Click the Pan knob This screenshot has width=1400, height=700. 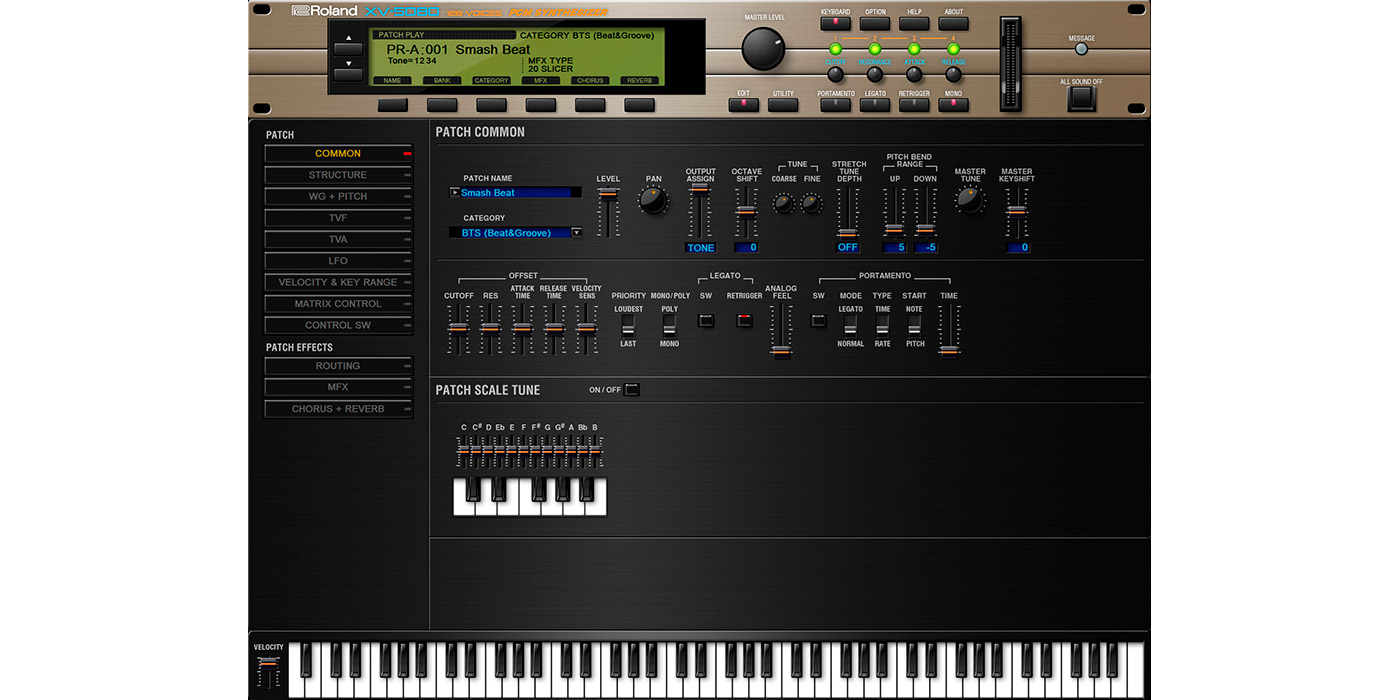(653, 200)
